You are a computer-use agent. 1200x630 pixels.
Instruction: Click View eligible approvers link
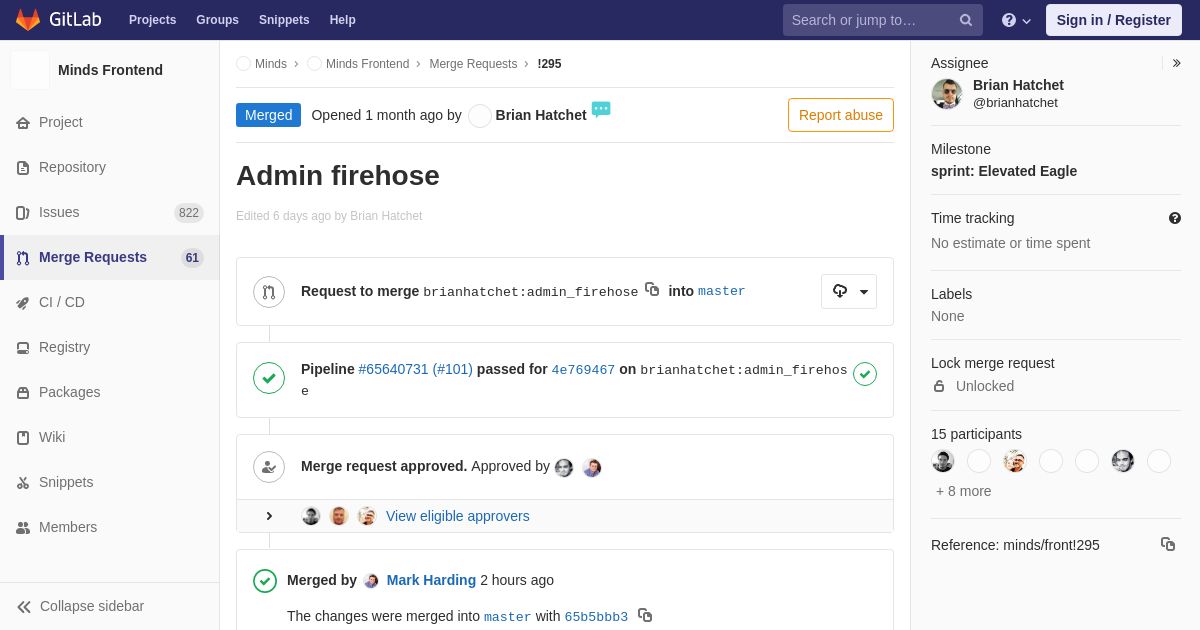click(458, 516)
